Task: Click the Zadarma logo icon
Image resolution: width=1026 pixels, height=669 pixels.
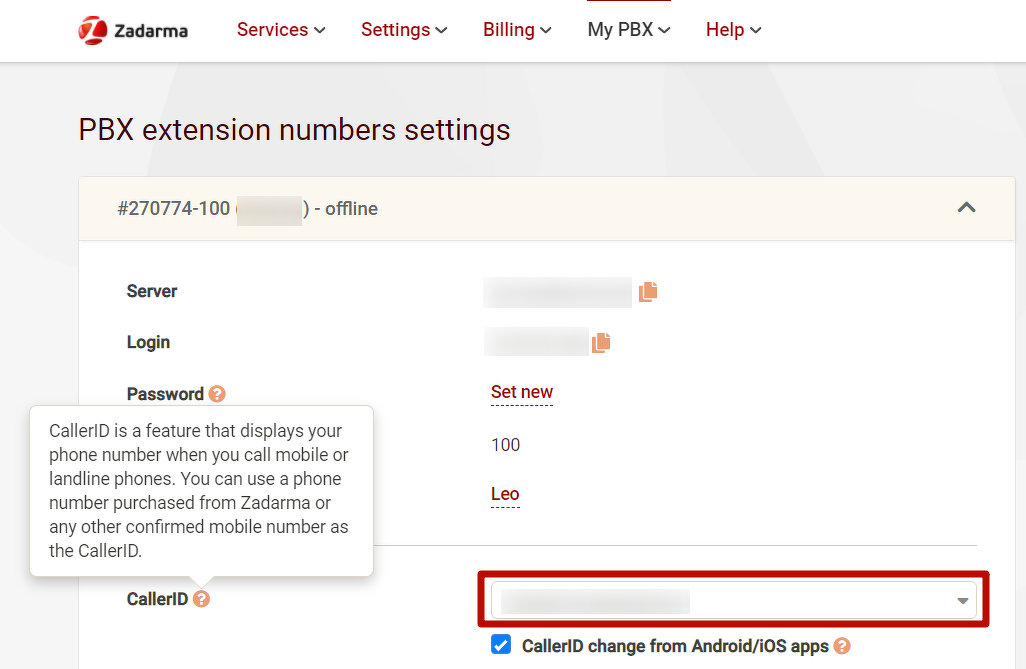Action: [x=93, y=30]
